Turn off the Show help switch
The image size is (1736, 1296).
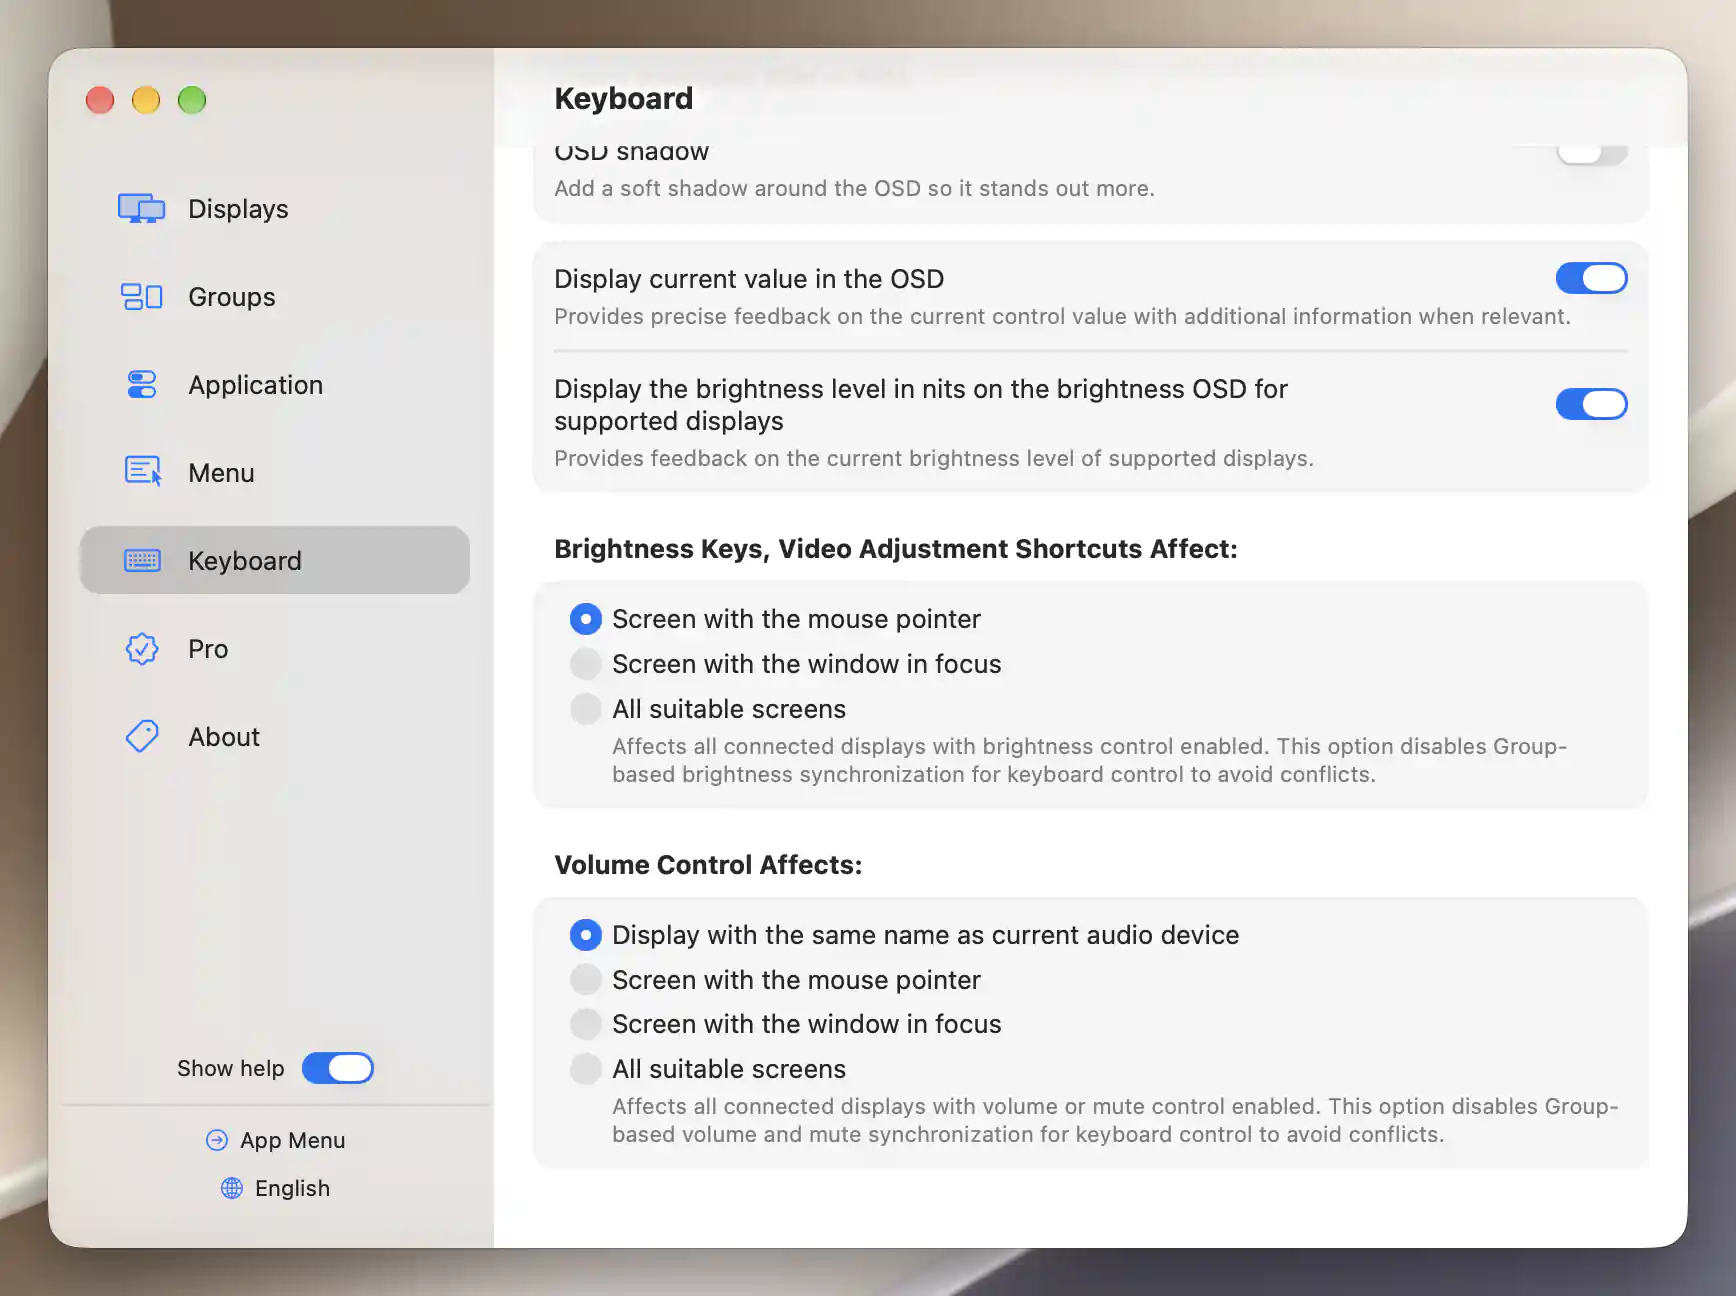point(338,1068)
